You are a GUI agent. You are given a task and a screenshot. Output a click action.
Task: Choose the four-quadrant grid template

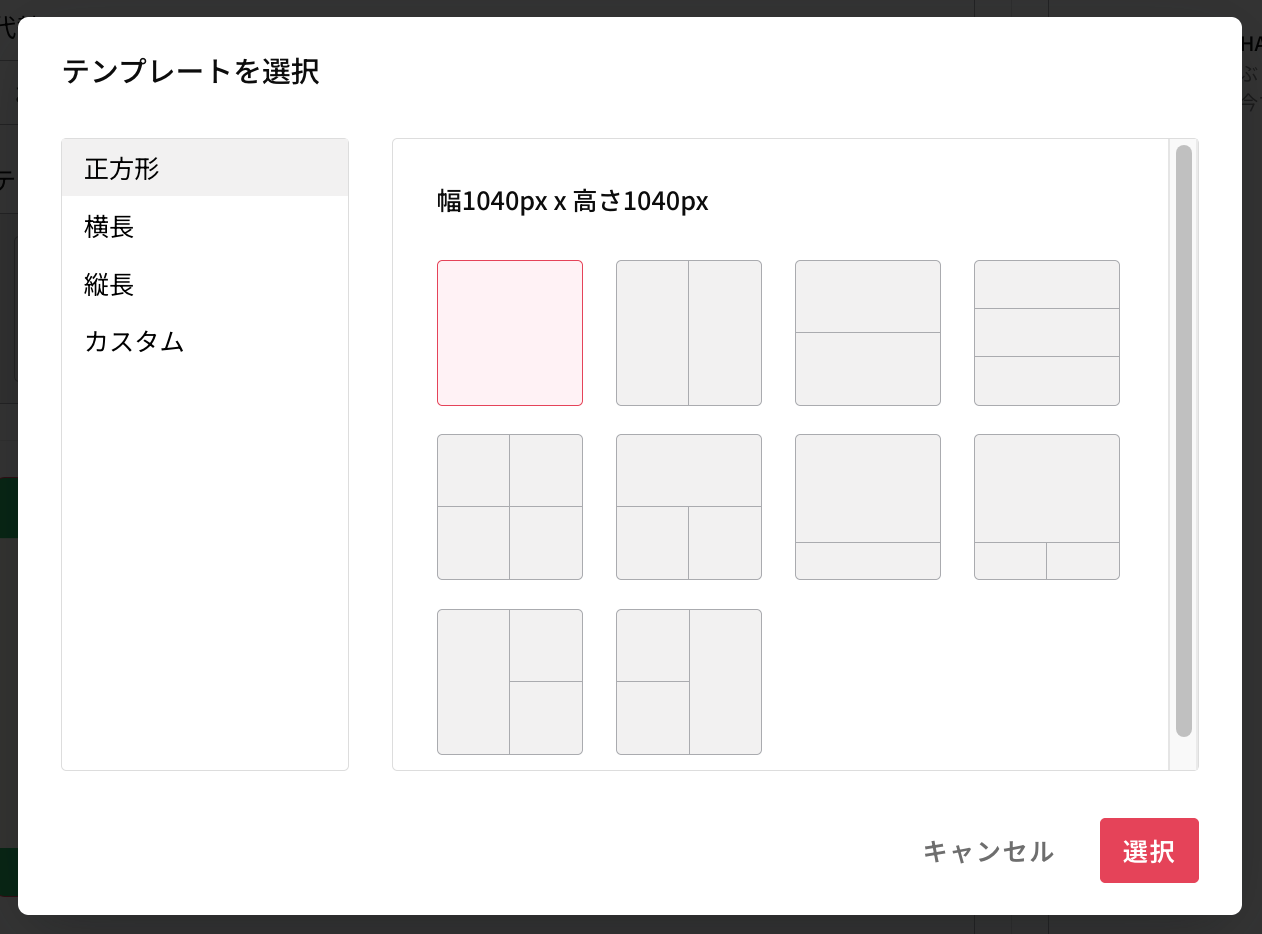pyautogui.click(x=510, y=507)
